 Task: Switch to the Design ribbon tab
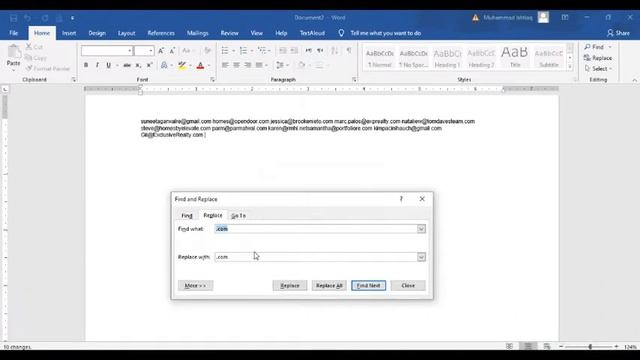[97, 33]
